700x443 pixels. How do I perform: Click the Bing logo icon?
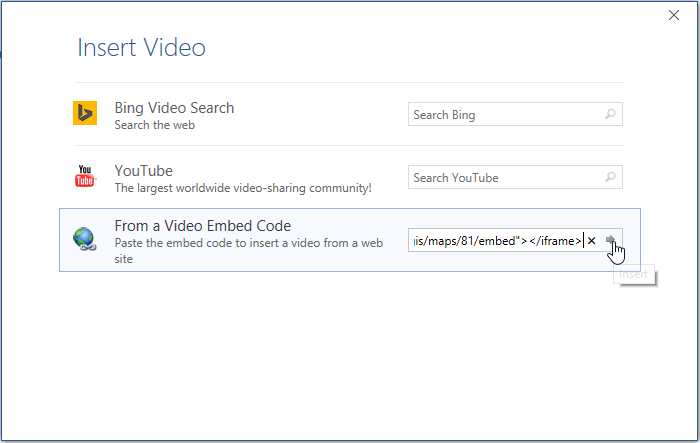coord(85,113)
